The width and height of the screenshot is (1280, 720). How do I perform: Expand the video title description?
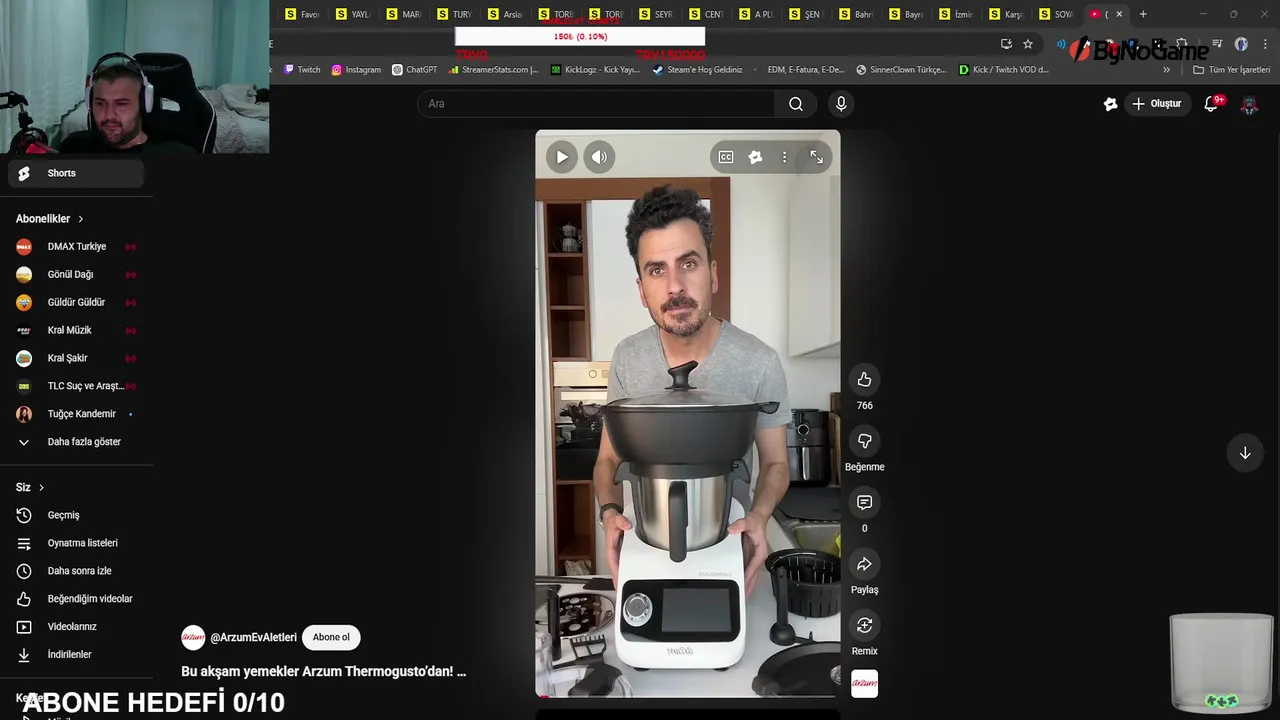(323, 672)
